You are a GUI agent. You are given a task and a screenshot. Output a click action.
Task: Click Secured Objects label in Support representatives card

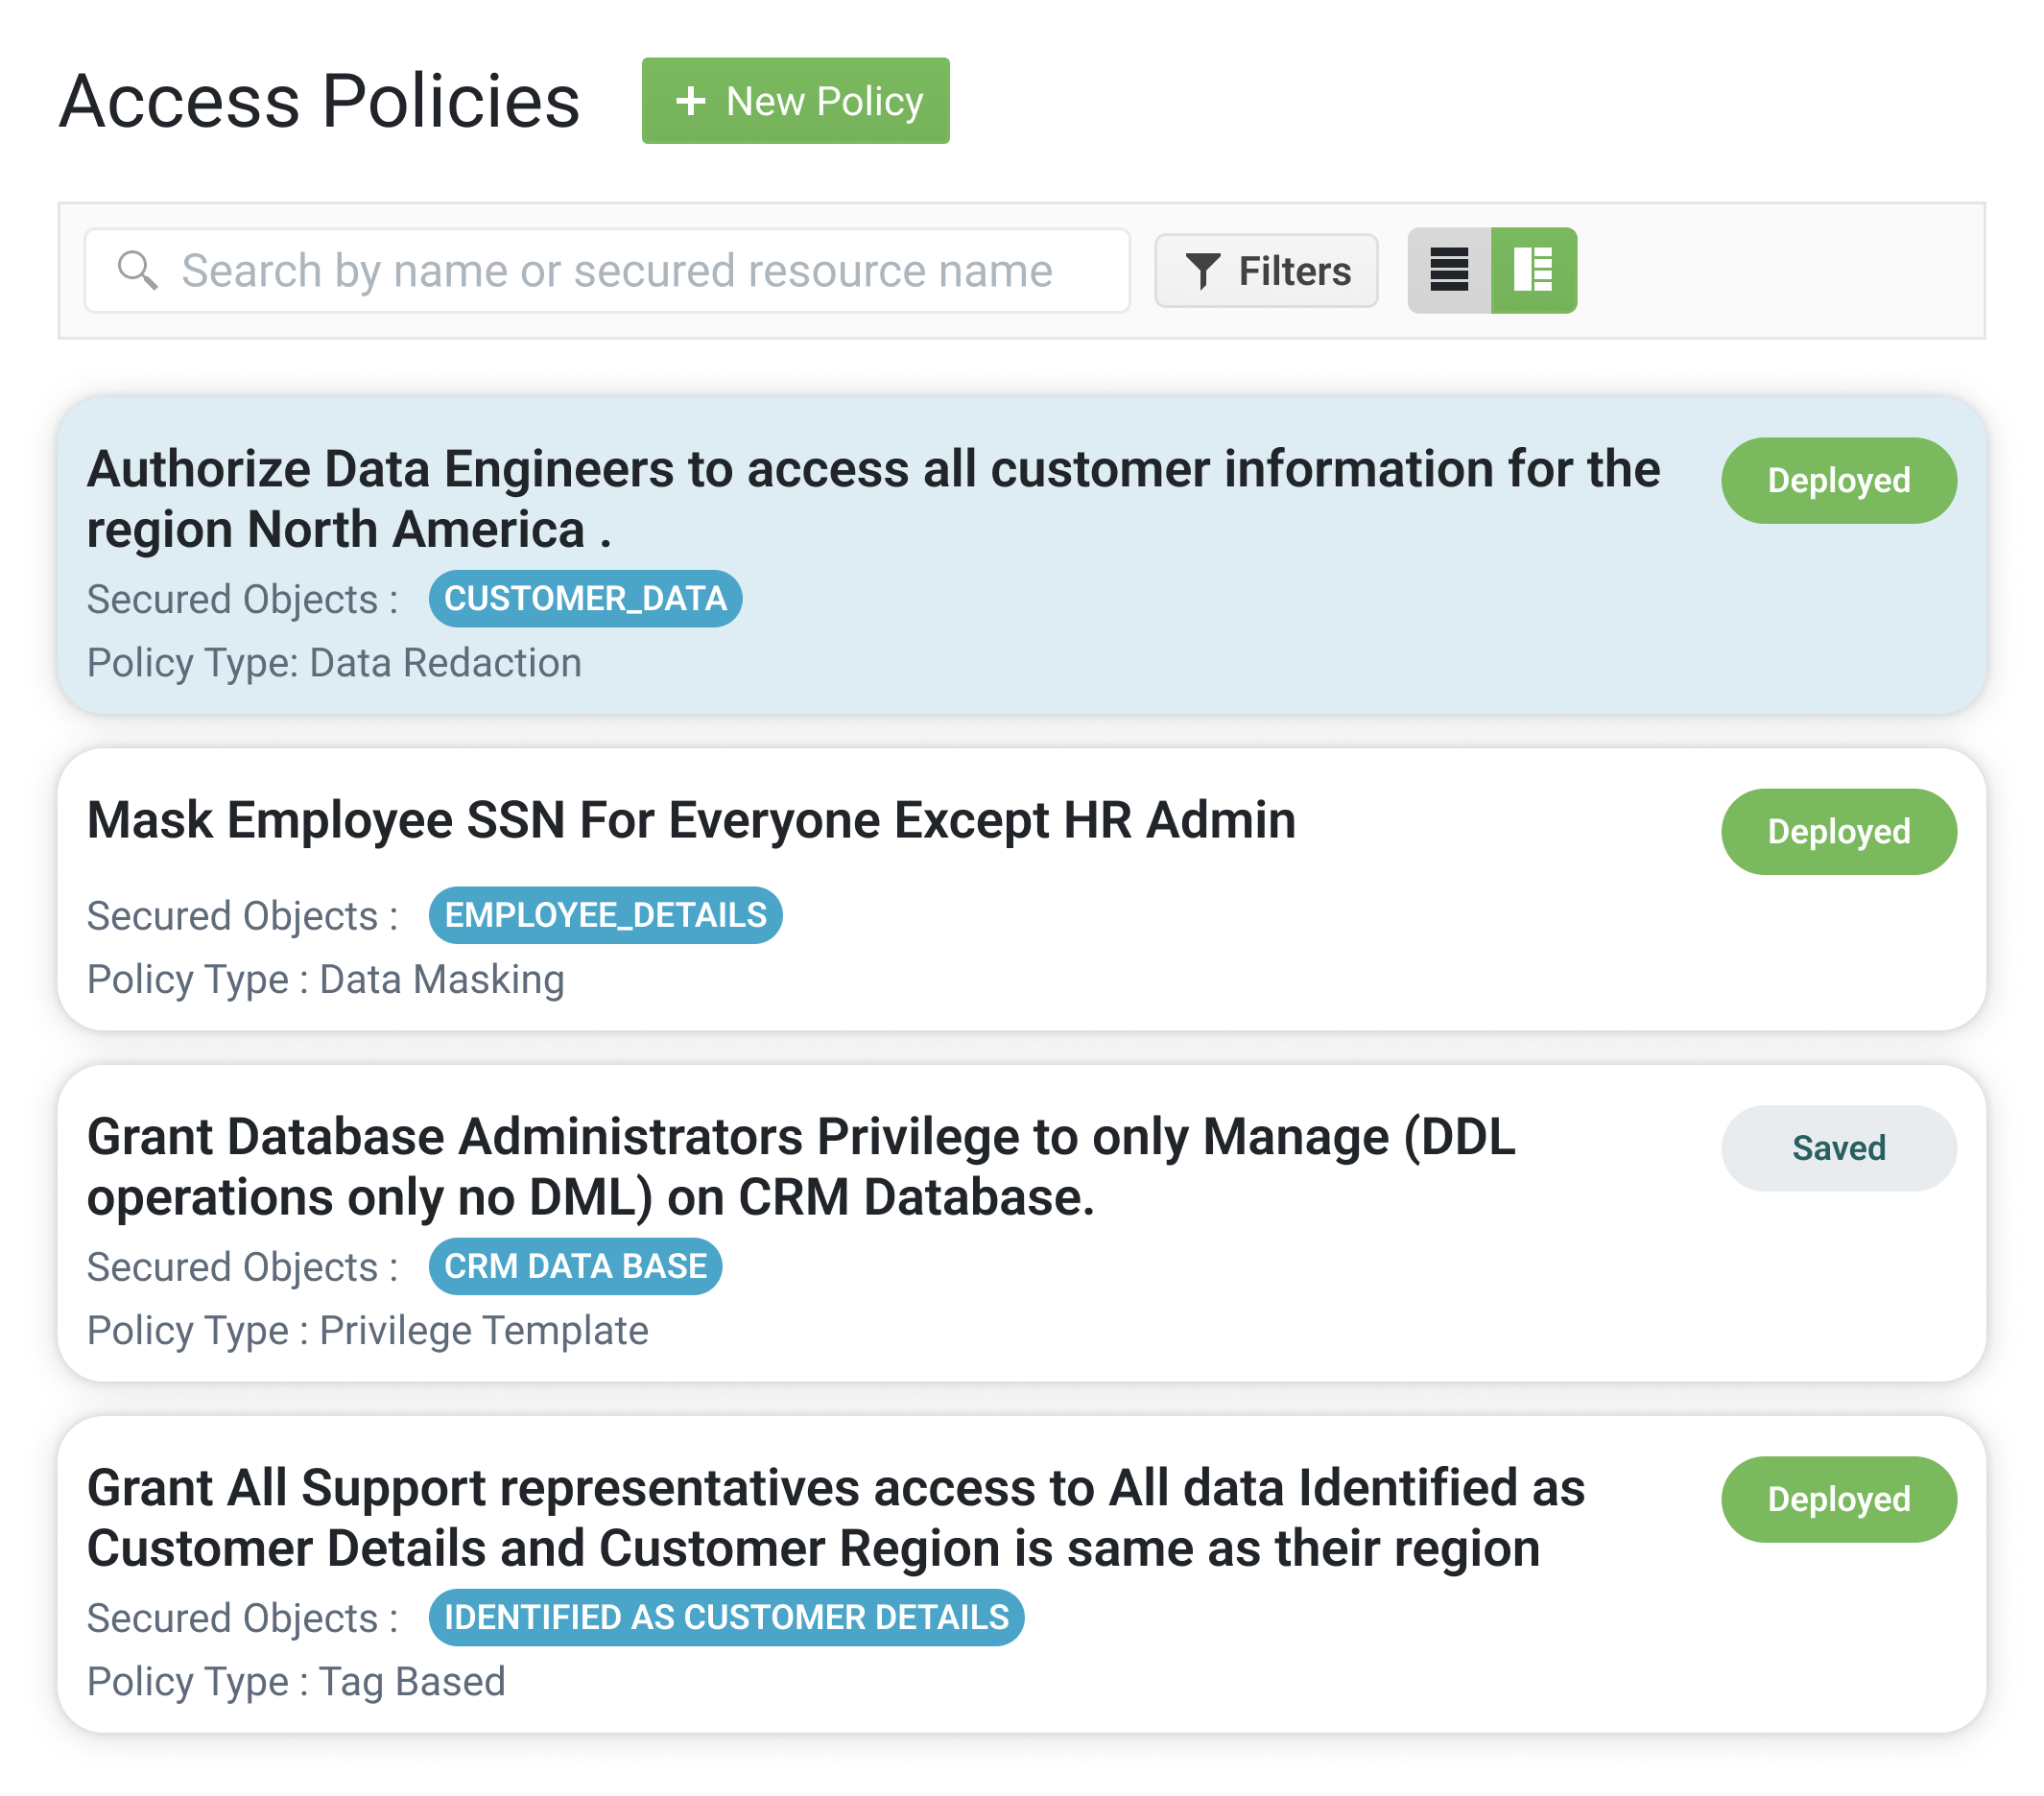tap(242, 1619)
